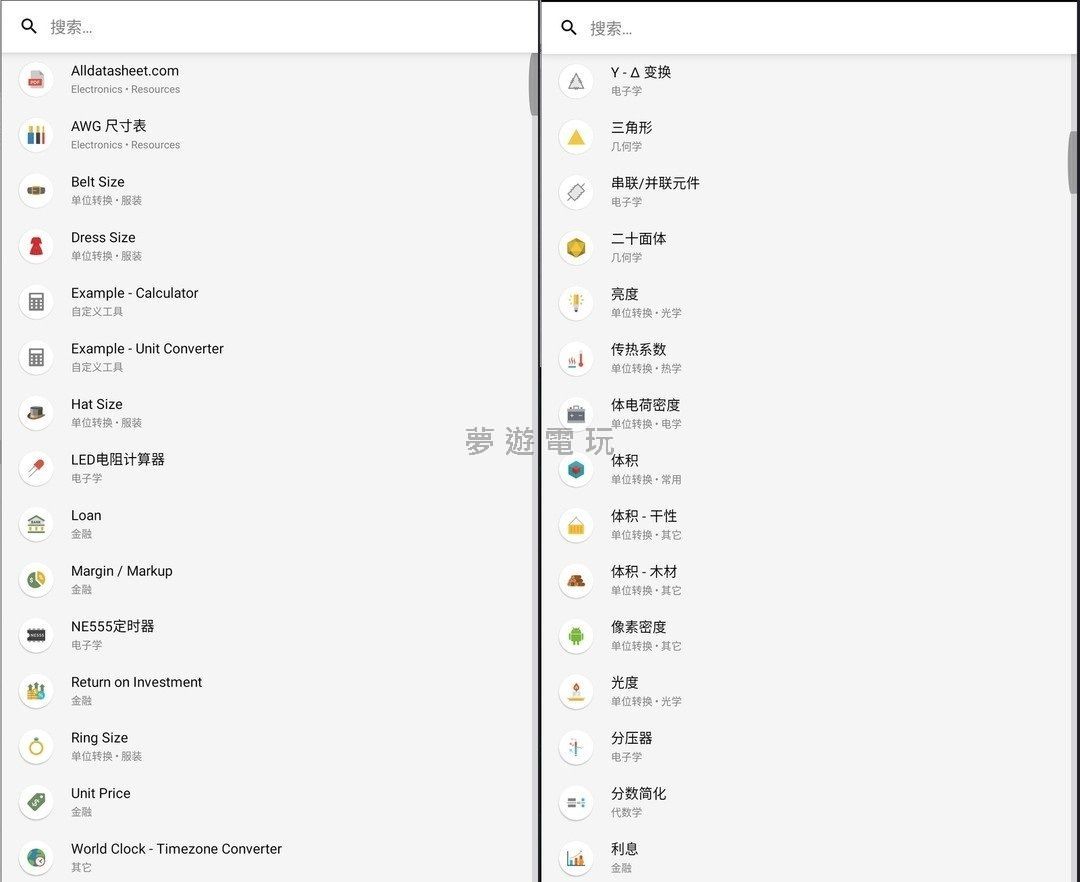Click the 二十面体 polyhedron icon

(x=576, y=248)
